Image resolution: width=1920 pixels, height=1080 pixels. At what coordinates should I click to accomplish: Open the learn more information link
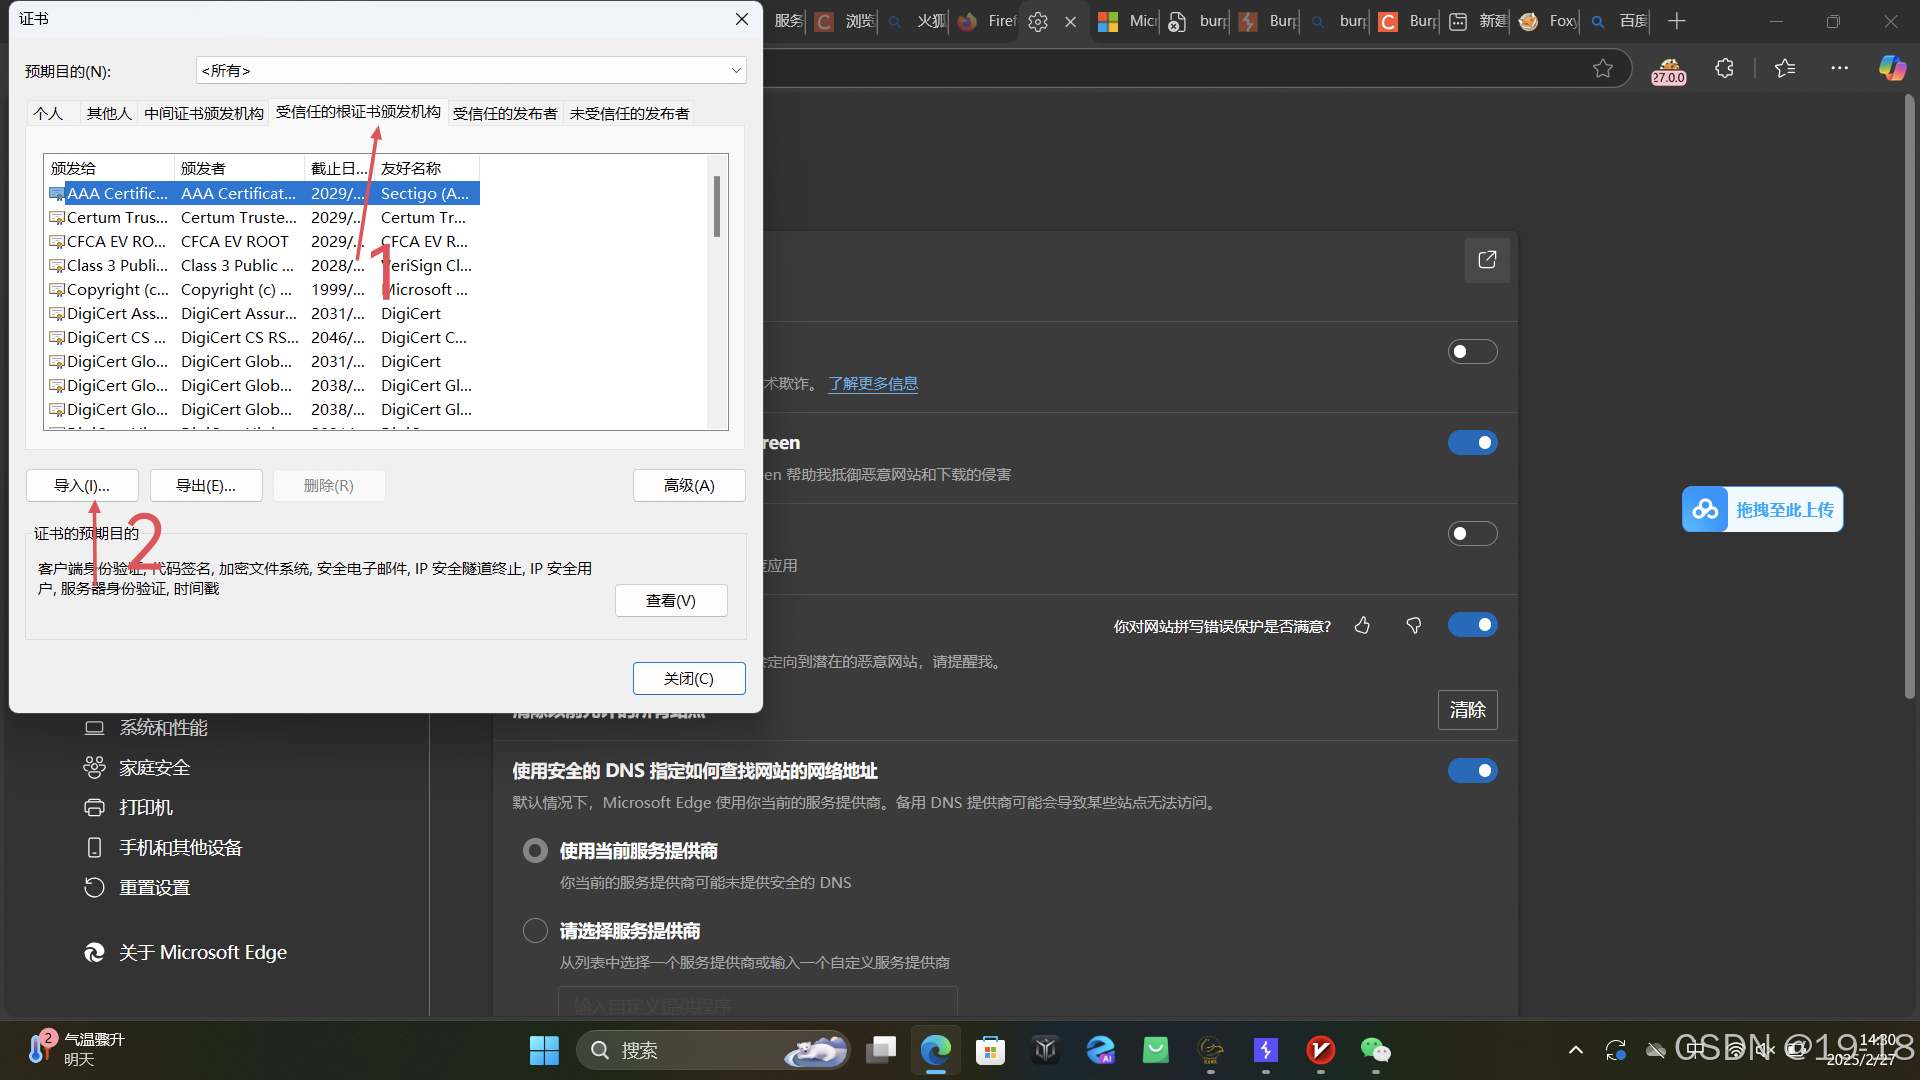pos(872,384)
